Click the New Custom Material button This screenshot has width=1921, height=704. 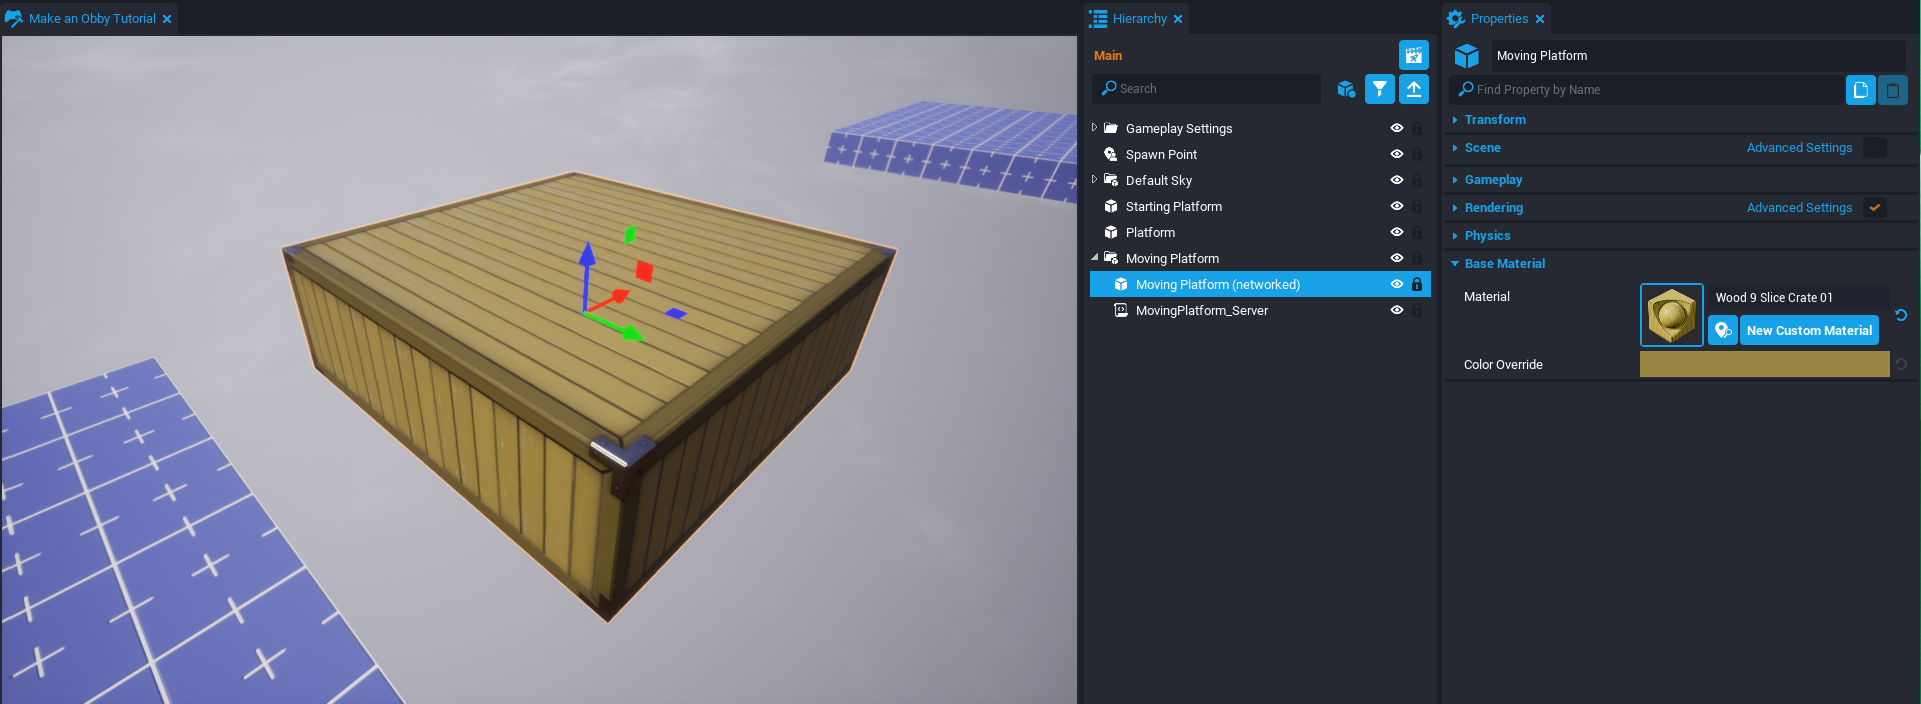coord(1809,331)
